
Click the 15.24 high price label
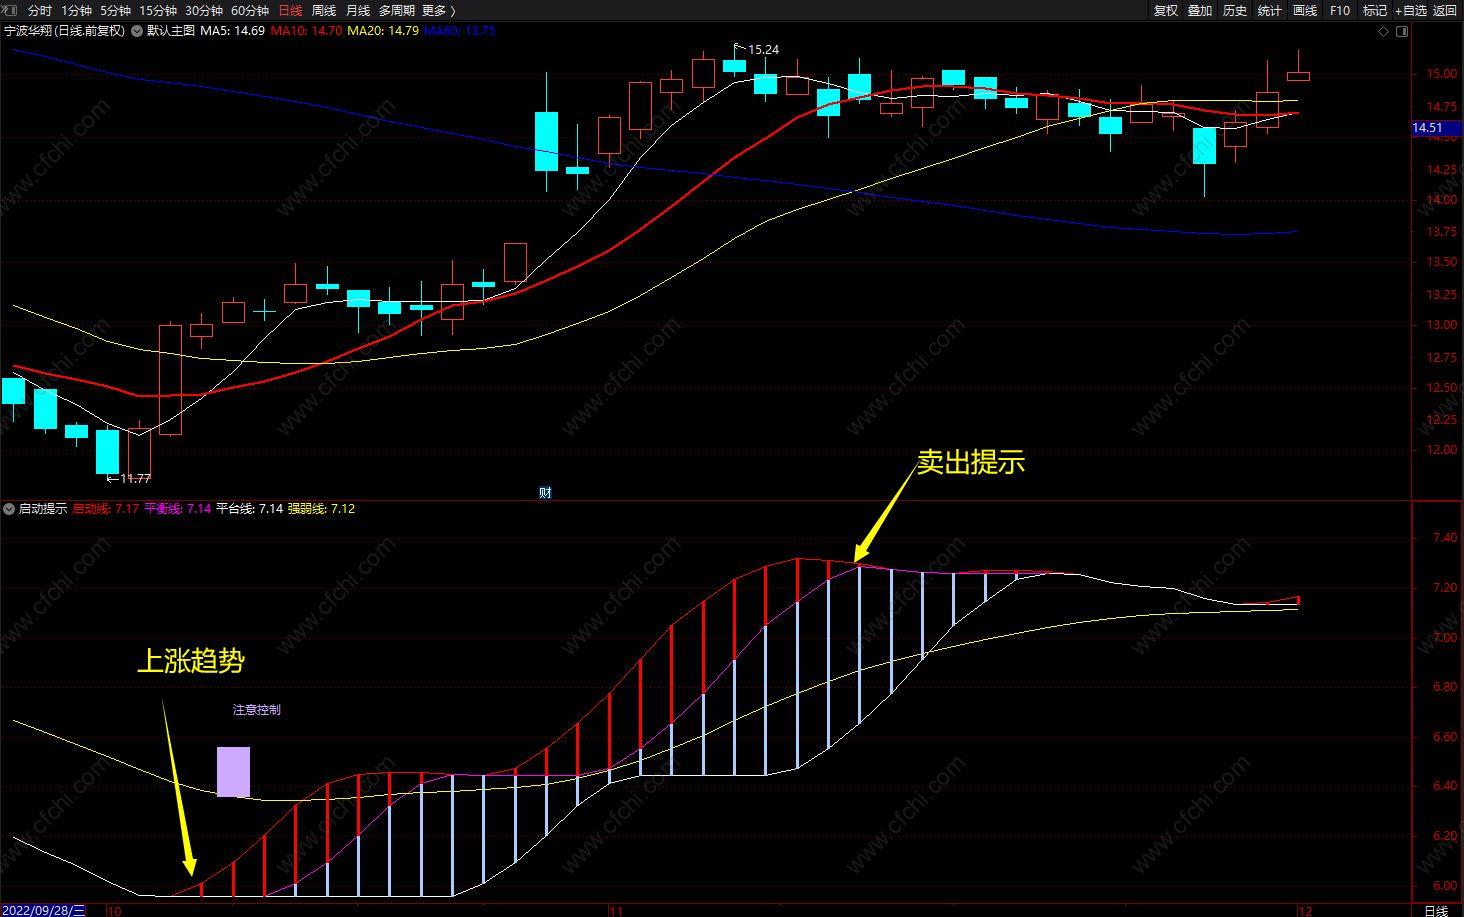[x=763, y=50]
